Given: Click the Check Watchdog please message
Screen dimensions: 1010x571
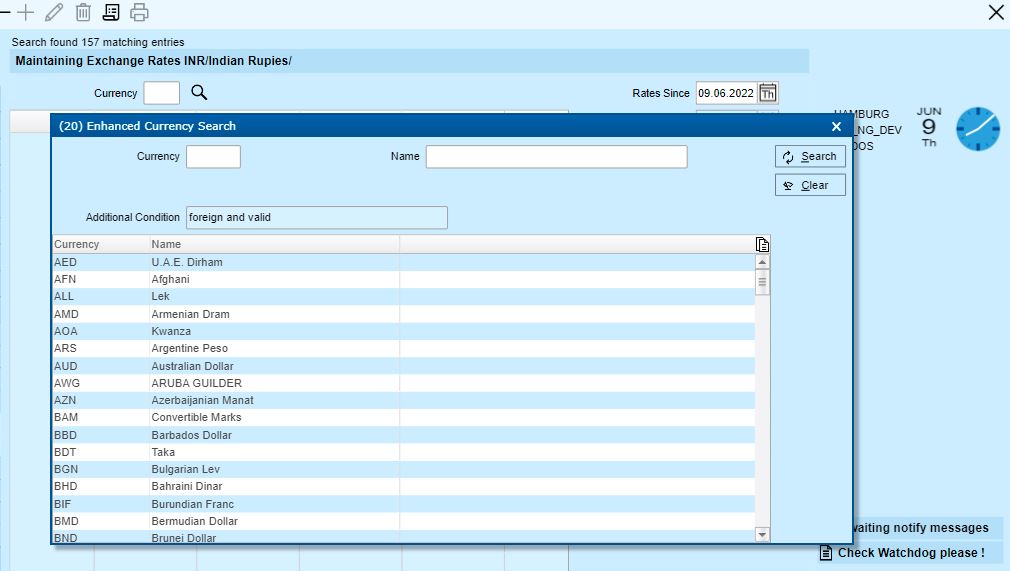Looking at the screenshot, I should coord(910,553).
